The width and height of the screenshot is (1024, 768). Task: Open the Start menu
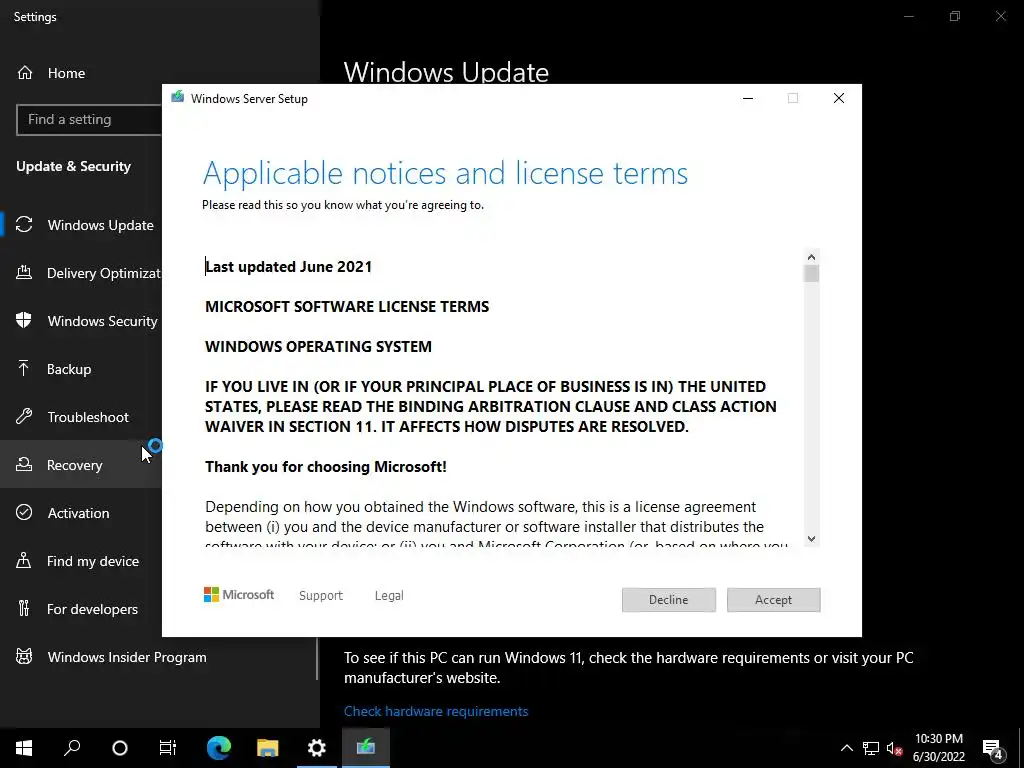coord(24,748)
